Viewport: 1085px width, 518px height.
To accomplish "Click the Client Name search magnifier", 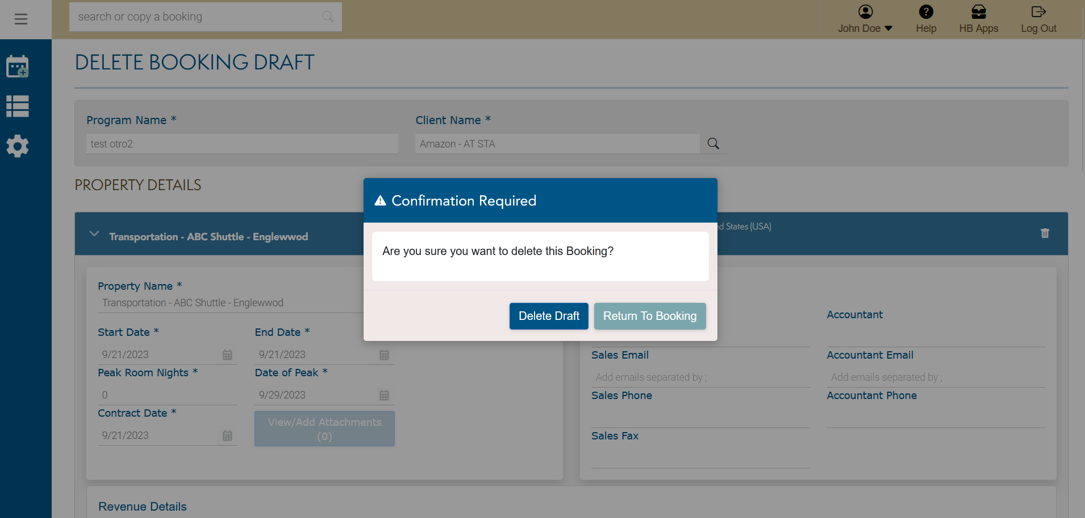I will coord(713,144).
